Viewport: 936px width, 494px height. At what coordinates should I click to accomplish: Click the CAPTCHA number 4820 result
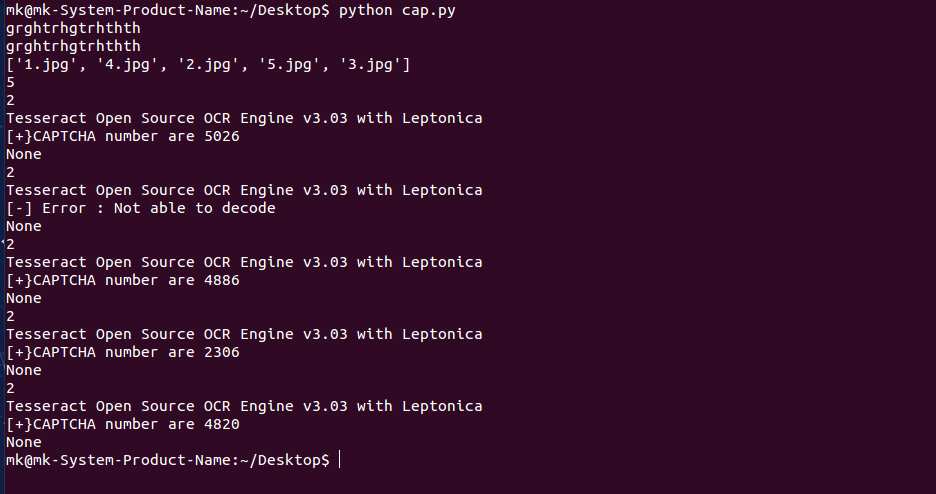click(x=221, y=425)
